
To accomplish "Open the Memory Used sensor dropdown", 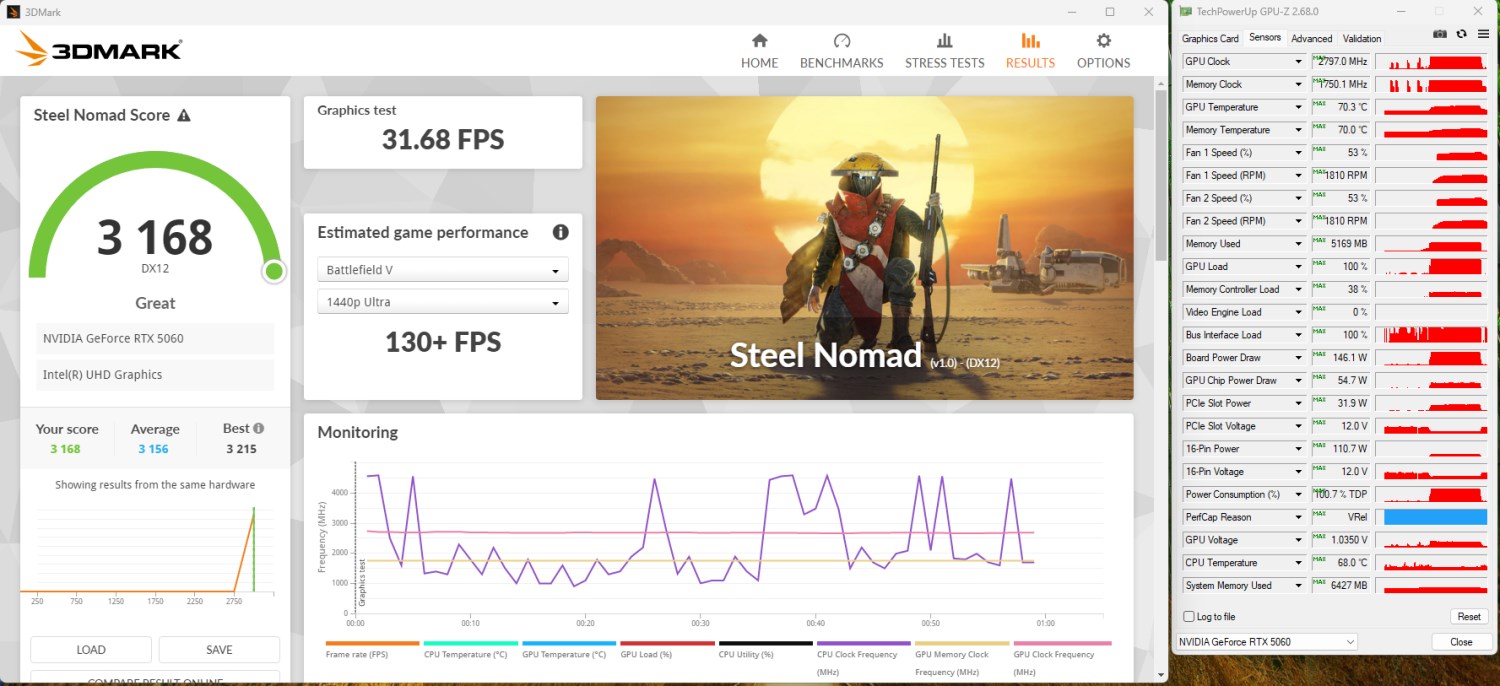I will [x=1298, y=244].
